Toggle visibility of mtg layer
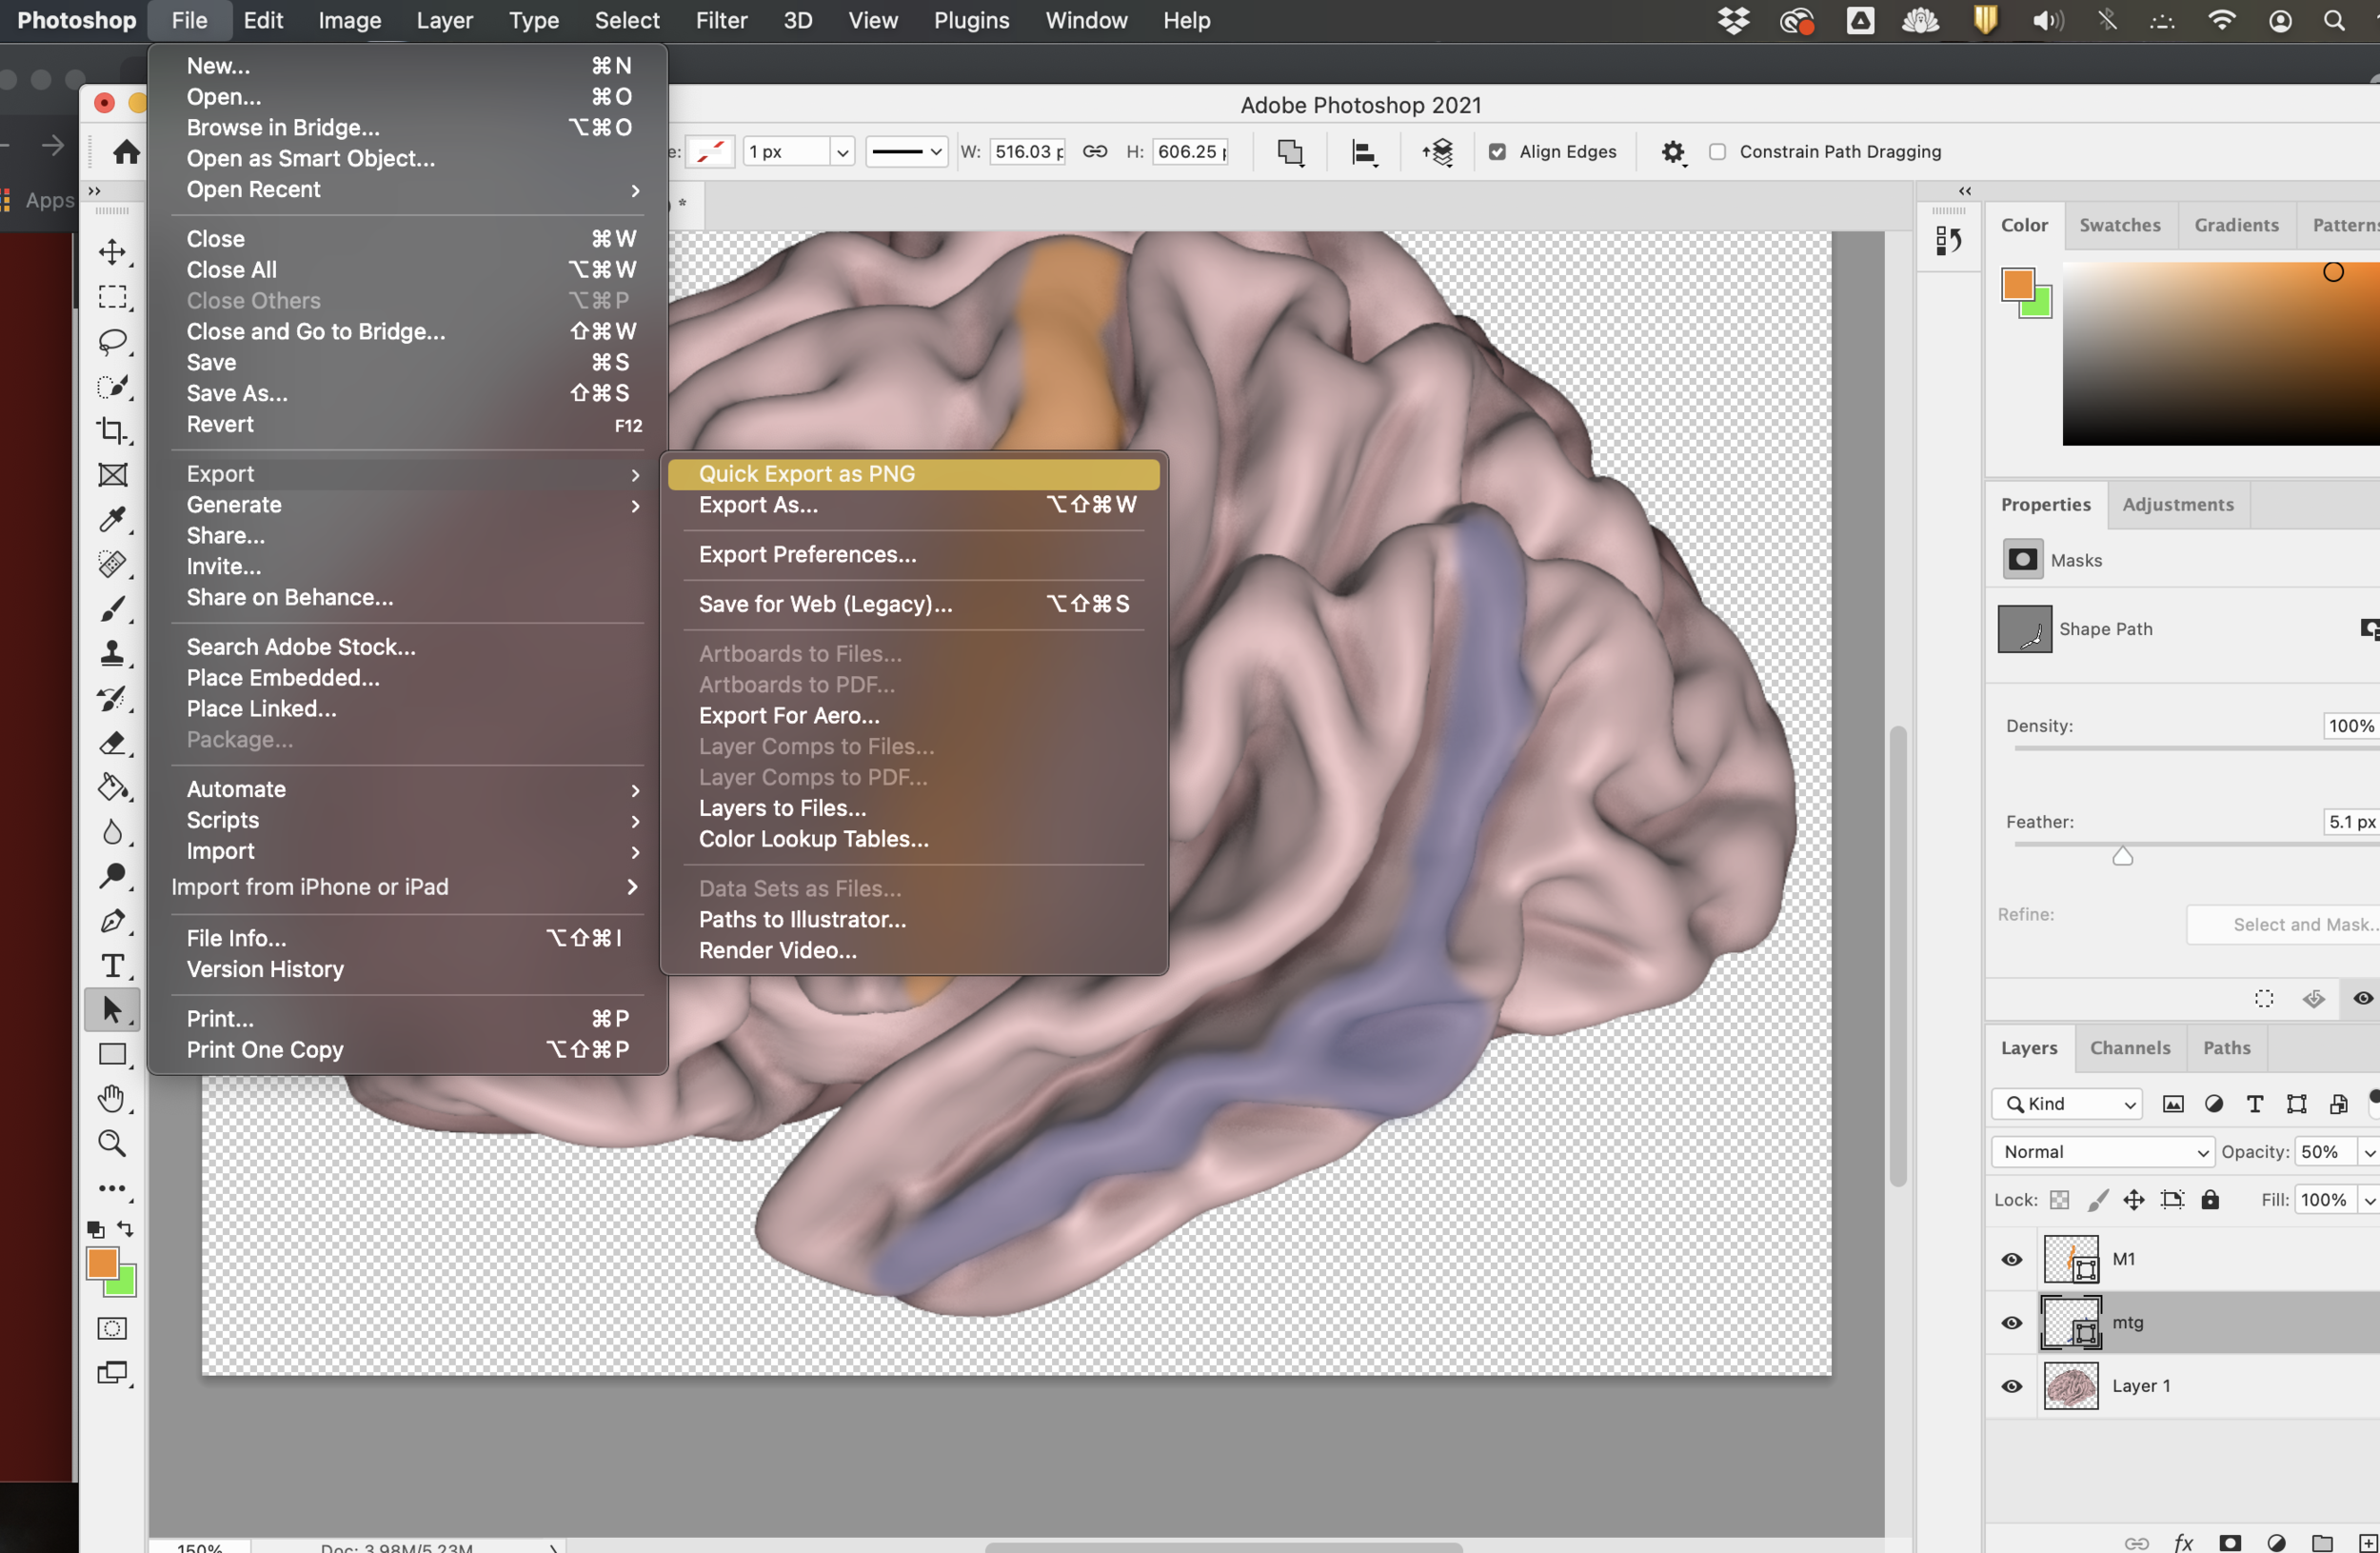The width and height of the screenshot is (2380, 1553). [x=2013, y=1323]
